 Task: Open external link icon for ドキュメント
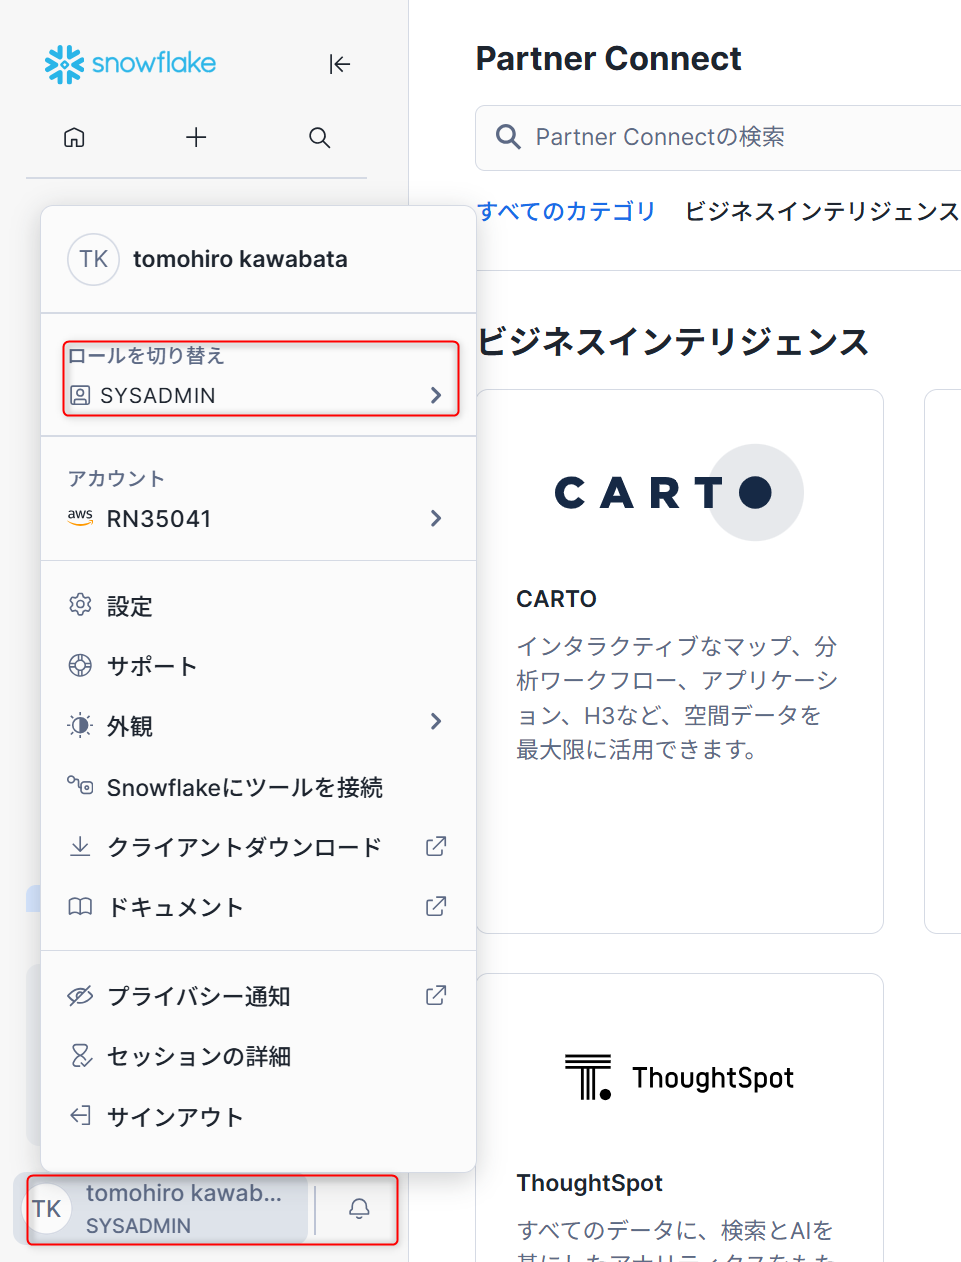pos(436,906)
